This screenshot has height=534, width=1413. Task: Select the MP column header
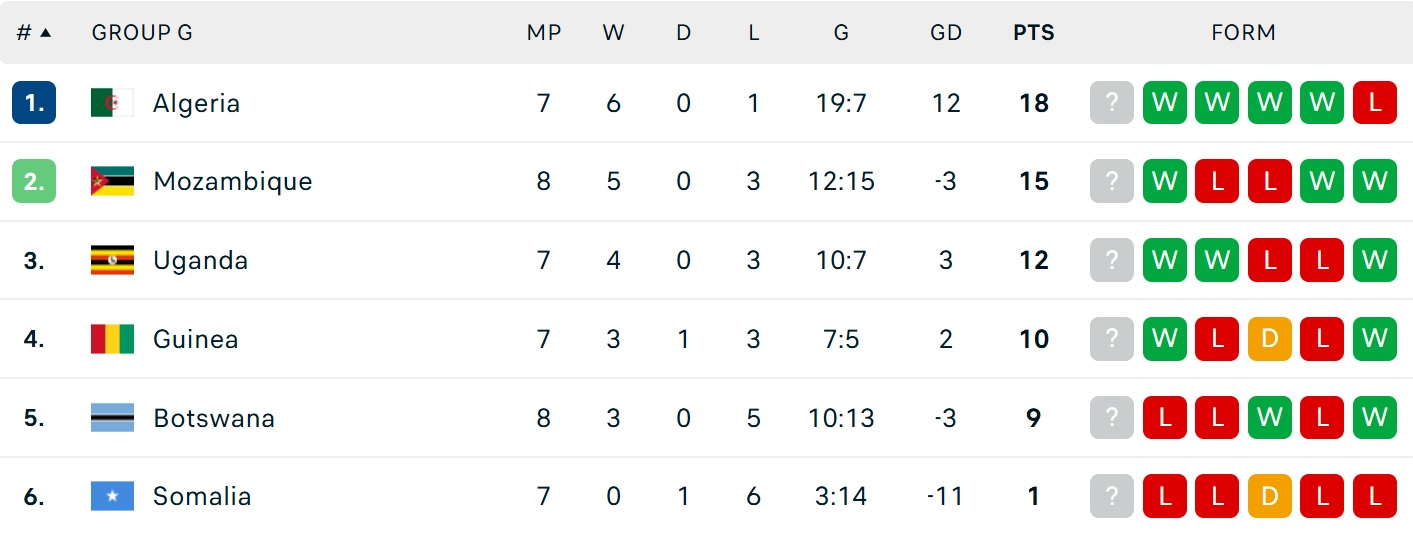[544, 32]
